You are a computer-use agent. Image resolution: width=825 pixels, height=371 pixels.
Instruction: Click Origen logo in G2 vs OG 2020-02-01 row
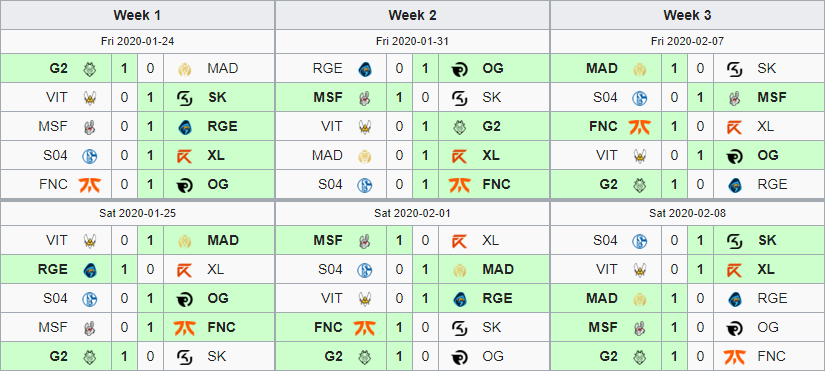coord(459,357)
